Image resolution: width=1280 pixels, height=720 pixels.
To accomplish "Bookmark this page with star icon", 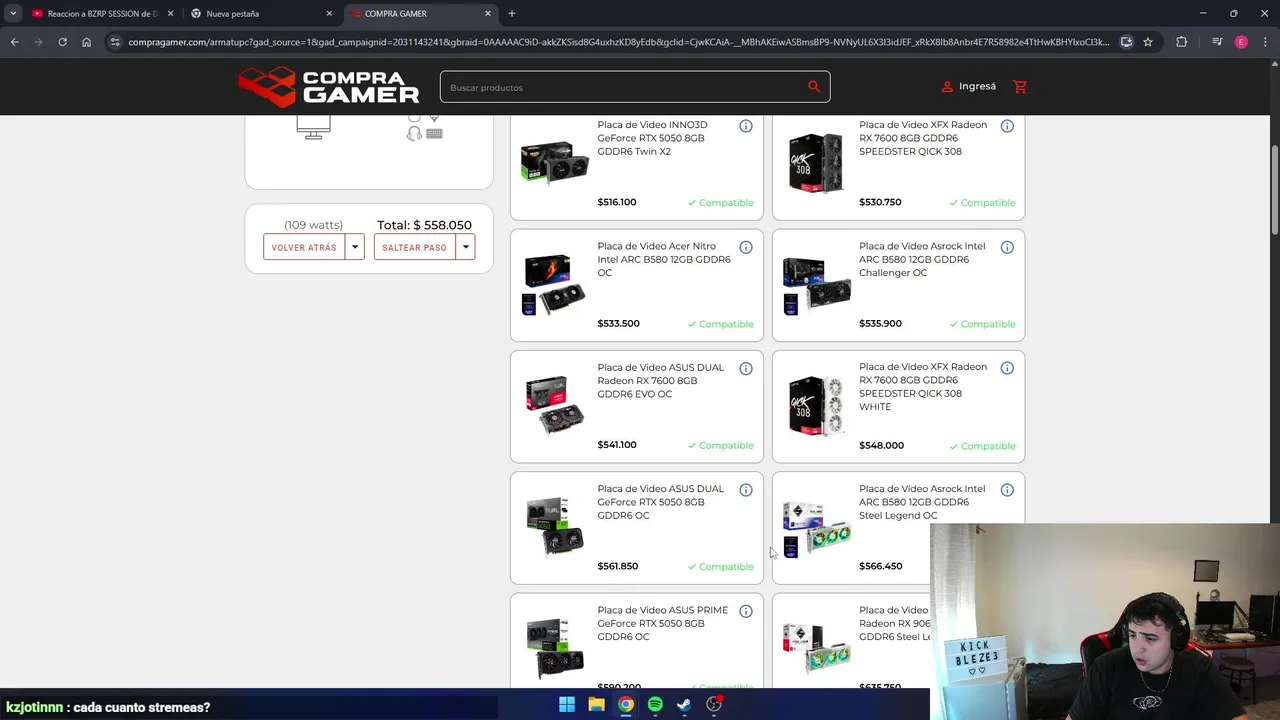I will click(1148, 42).
